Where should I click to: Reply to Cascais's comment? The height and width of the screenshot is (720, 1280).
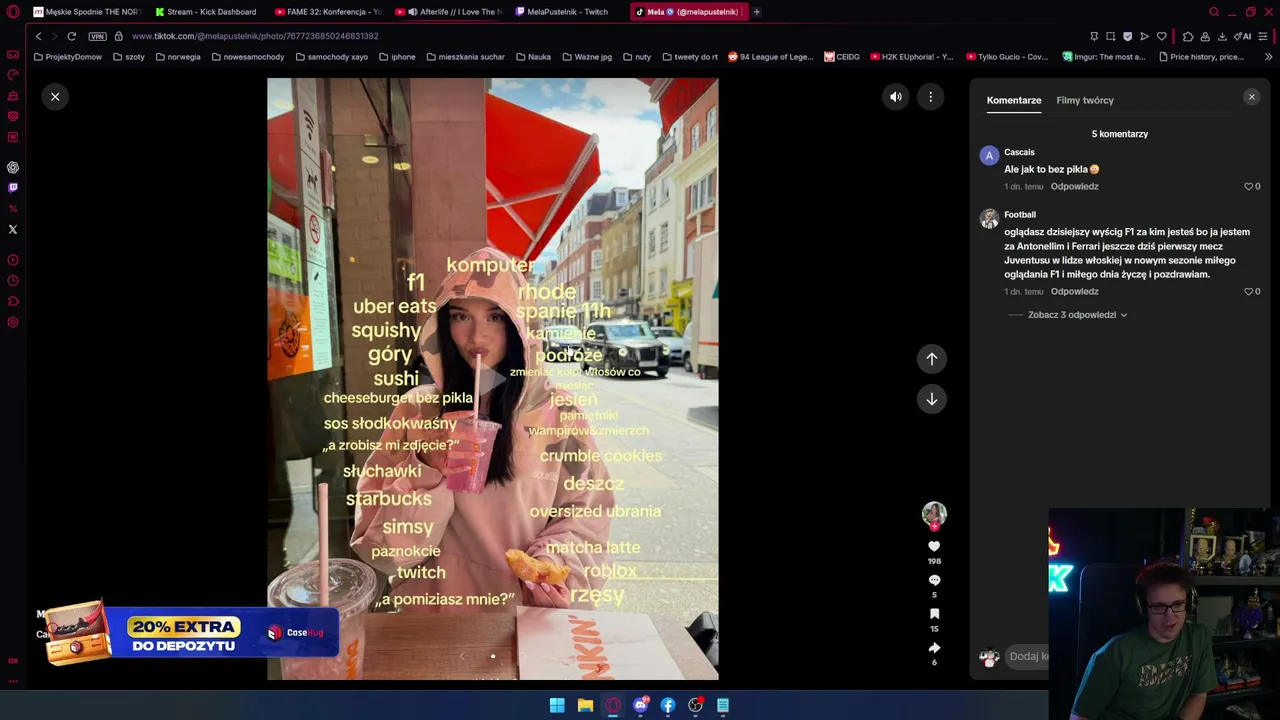coord(1074,186)
